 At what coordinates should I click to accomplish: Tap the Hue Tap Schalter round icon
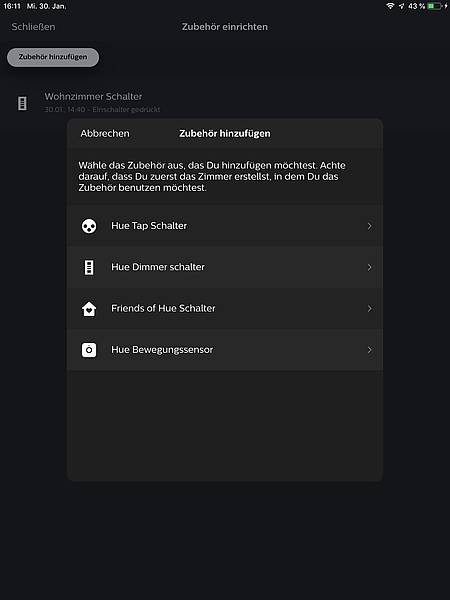pos(89,226)
